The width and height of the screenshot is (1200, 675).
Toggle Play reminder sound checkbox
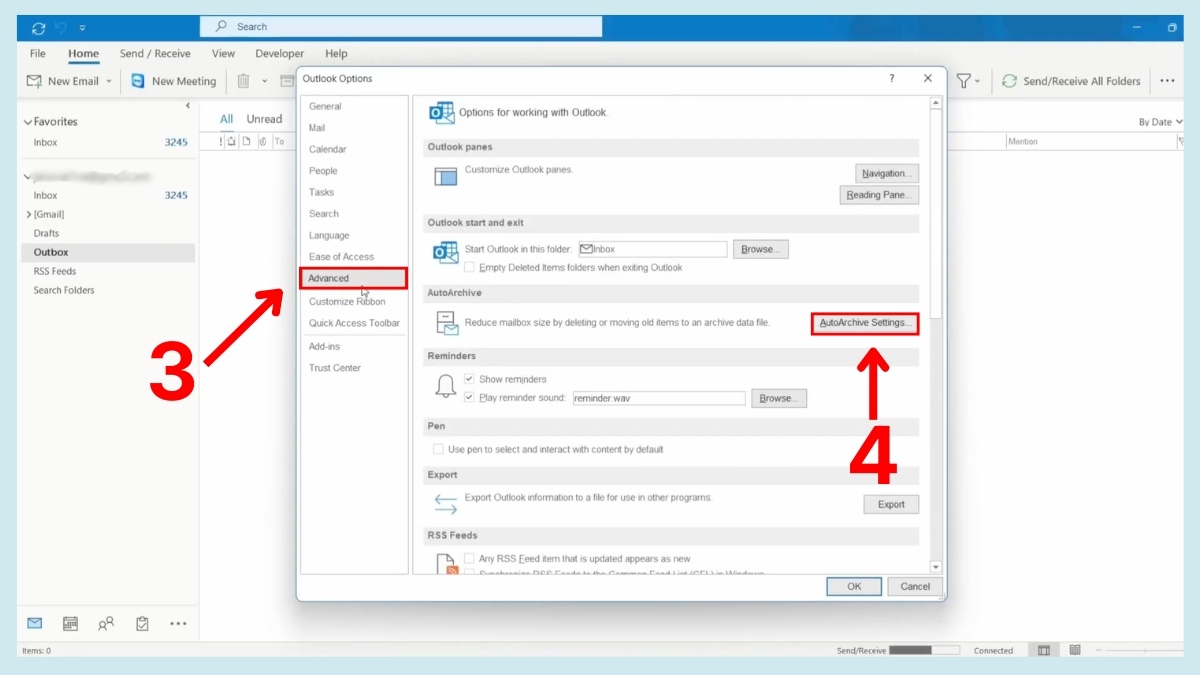(x=469, y=397)
